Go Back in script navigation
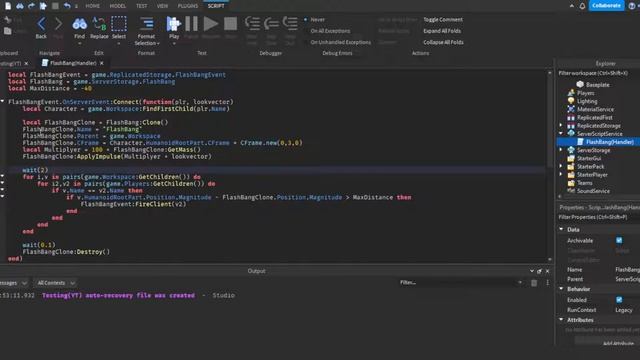640x360 pixels. point(41,24)
